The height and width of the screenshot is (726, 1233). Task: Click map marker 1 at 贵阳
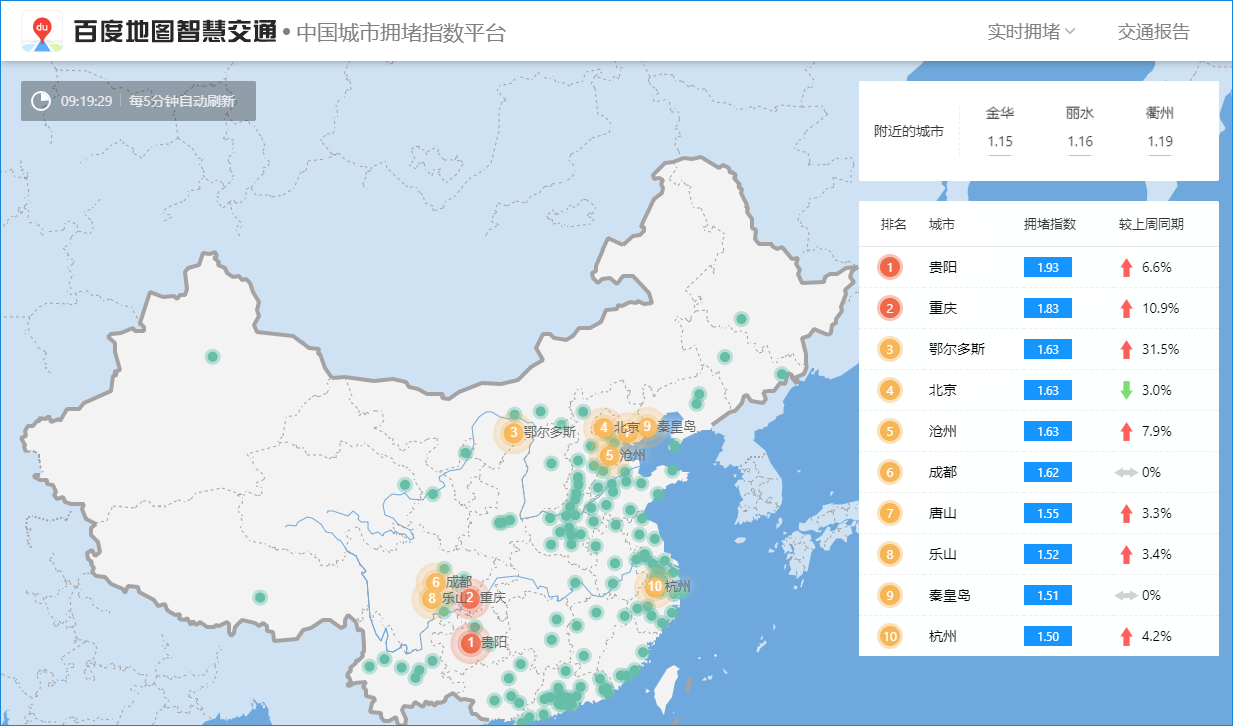470,642
